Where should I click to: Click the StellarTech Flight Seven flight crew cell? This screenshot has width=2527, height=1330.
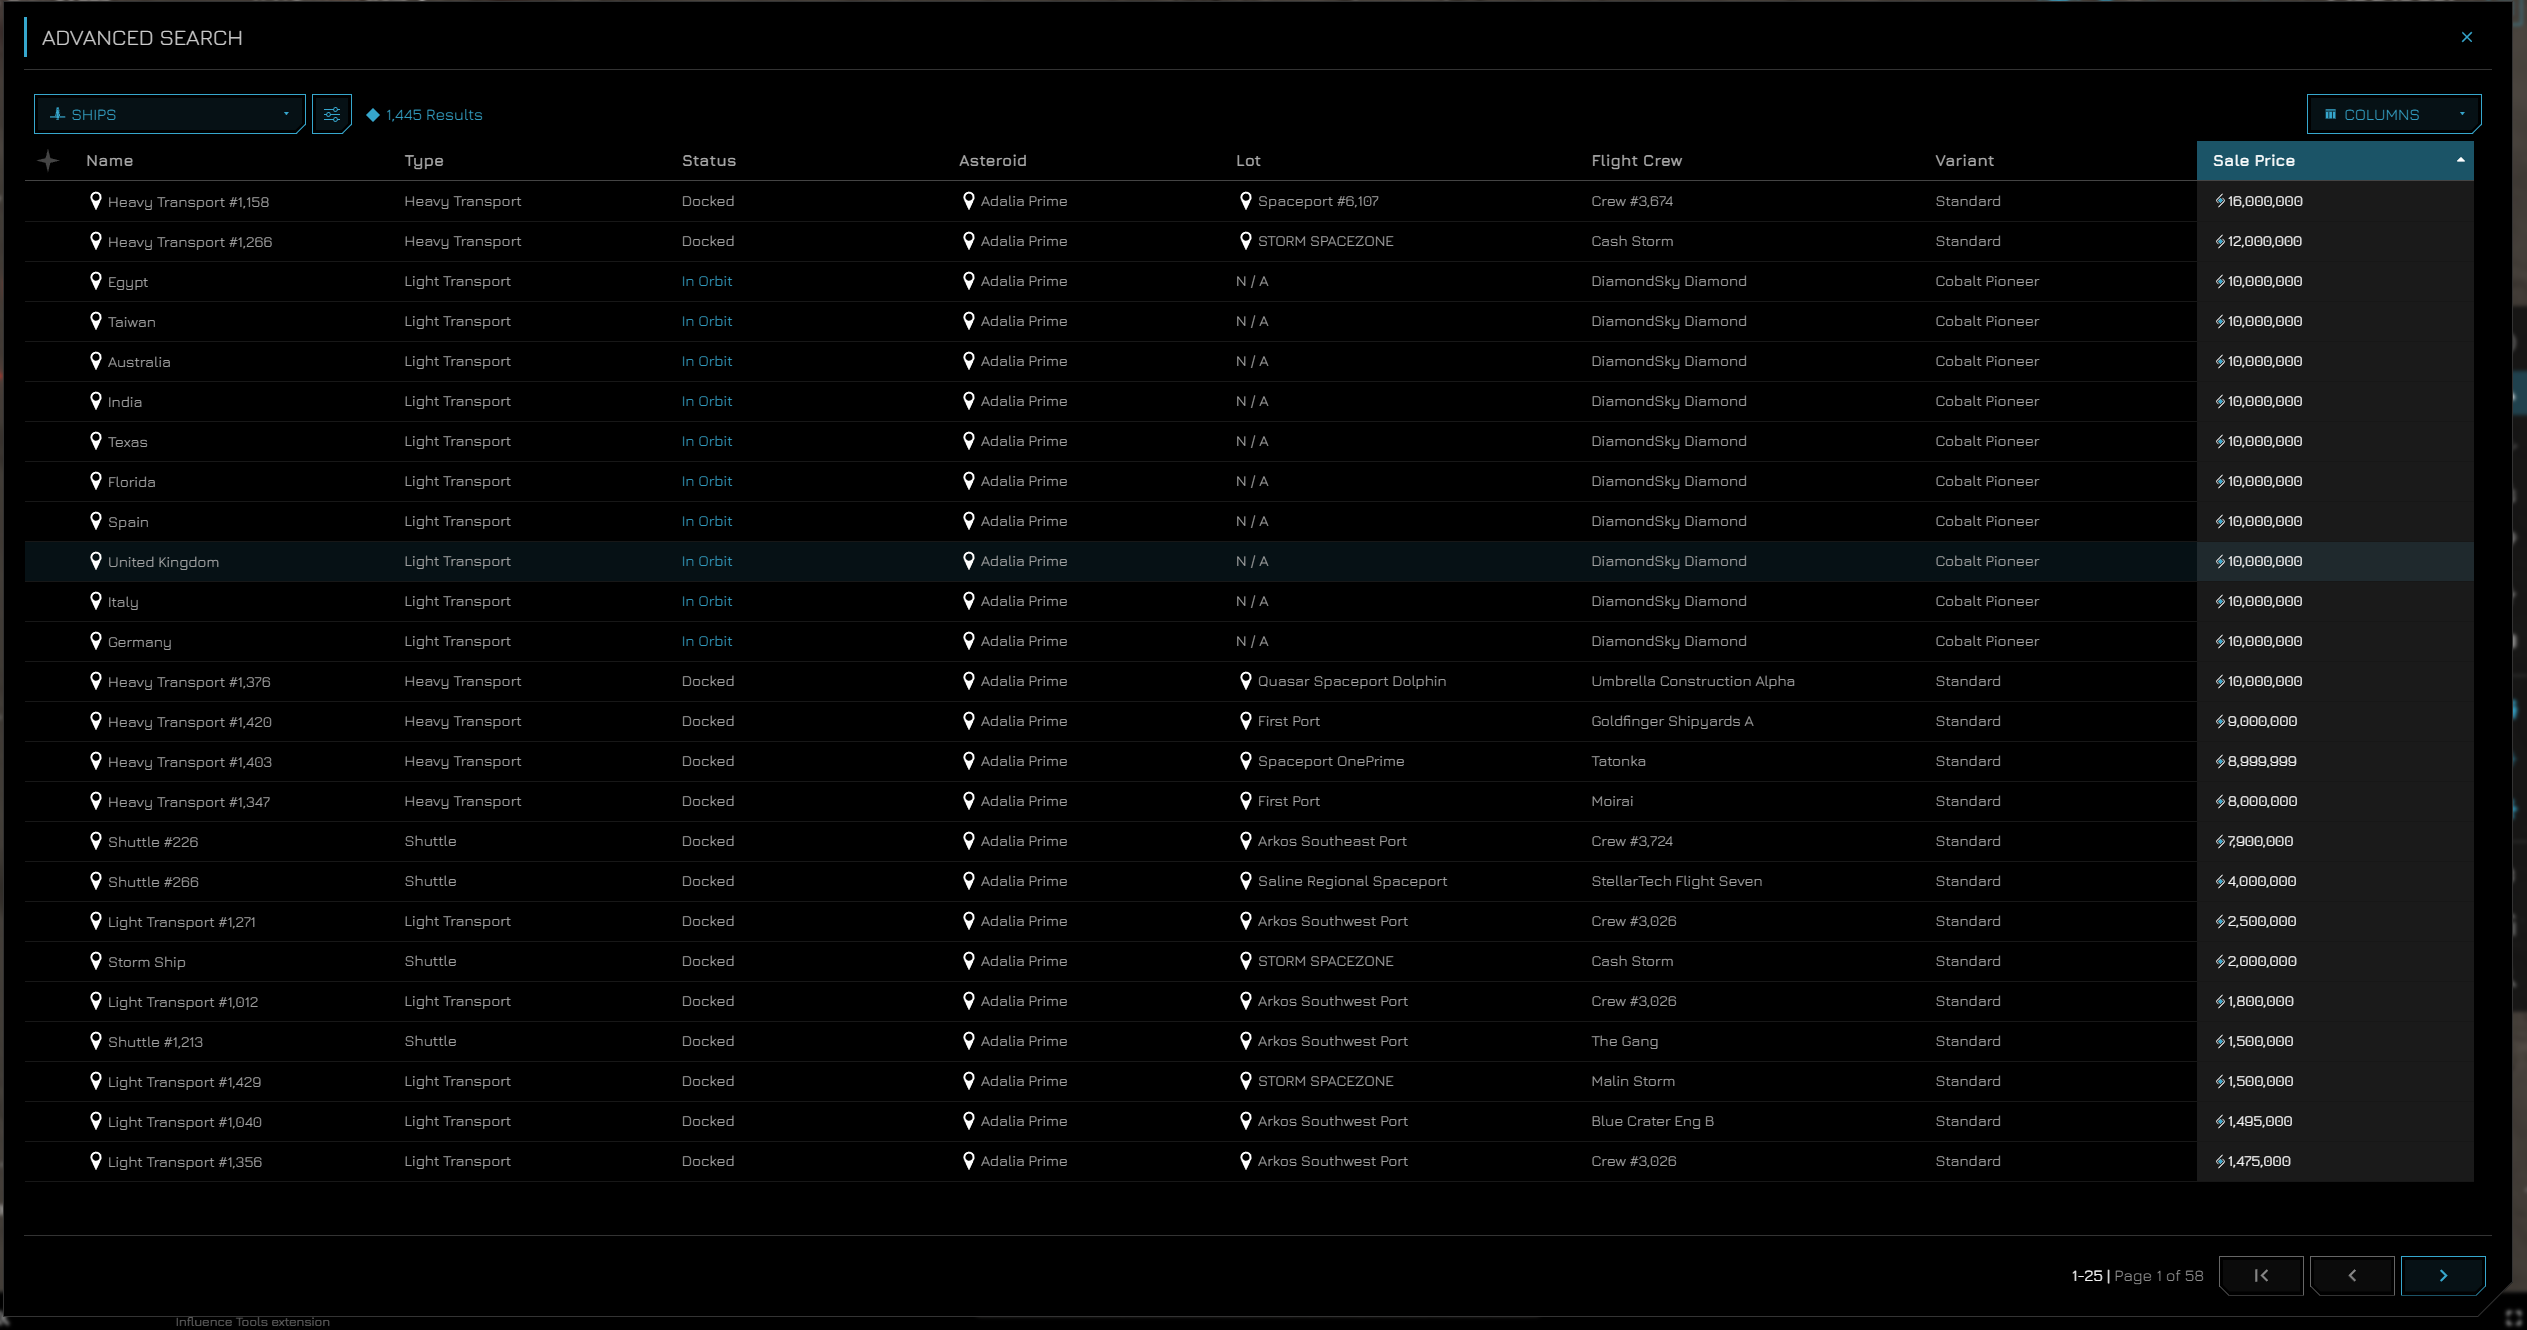pyautogui.click(x=1676, y=881)
